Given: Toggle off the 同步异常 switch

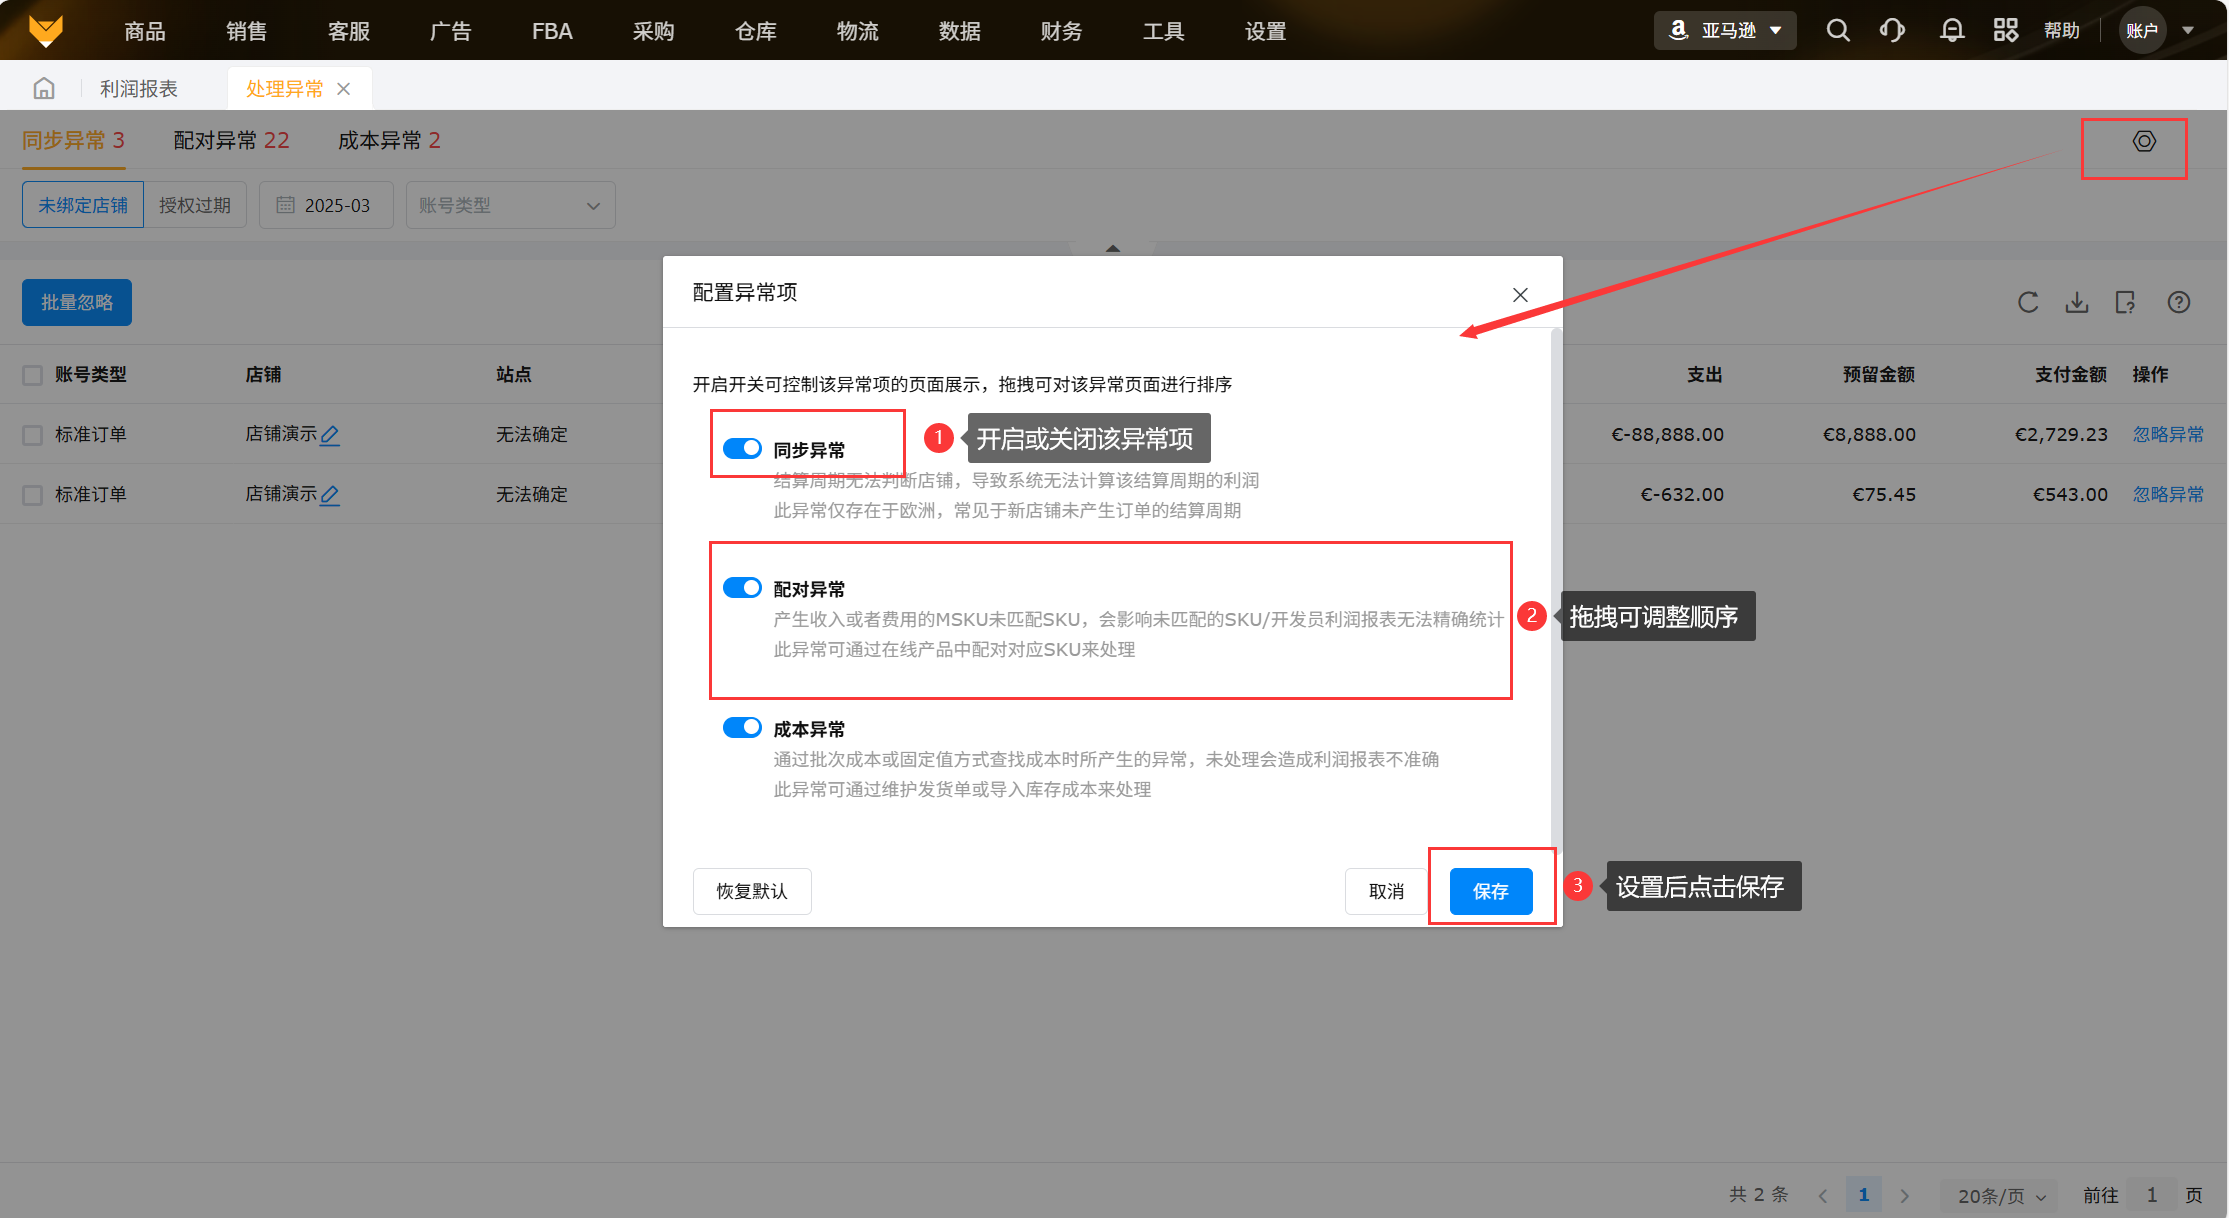Looking at the screenshot, I should click(x=742, y=449).
